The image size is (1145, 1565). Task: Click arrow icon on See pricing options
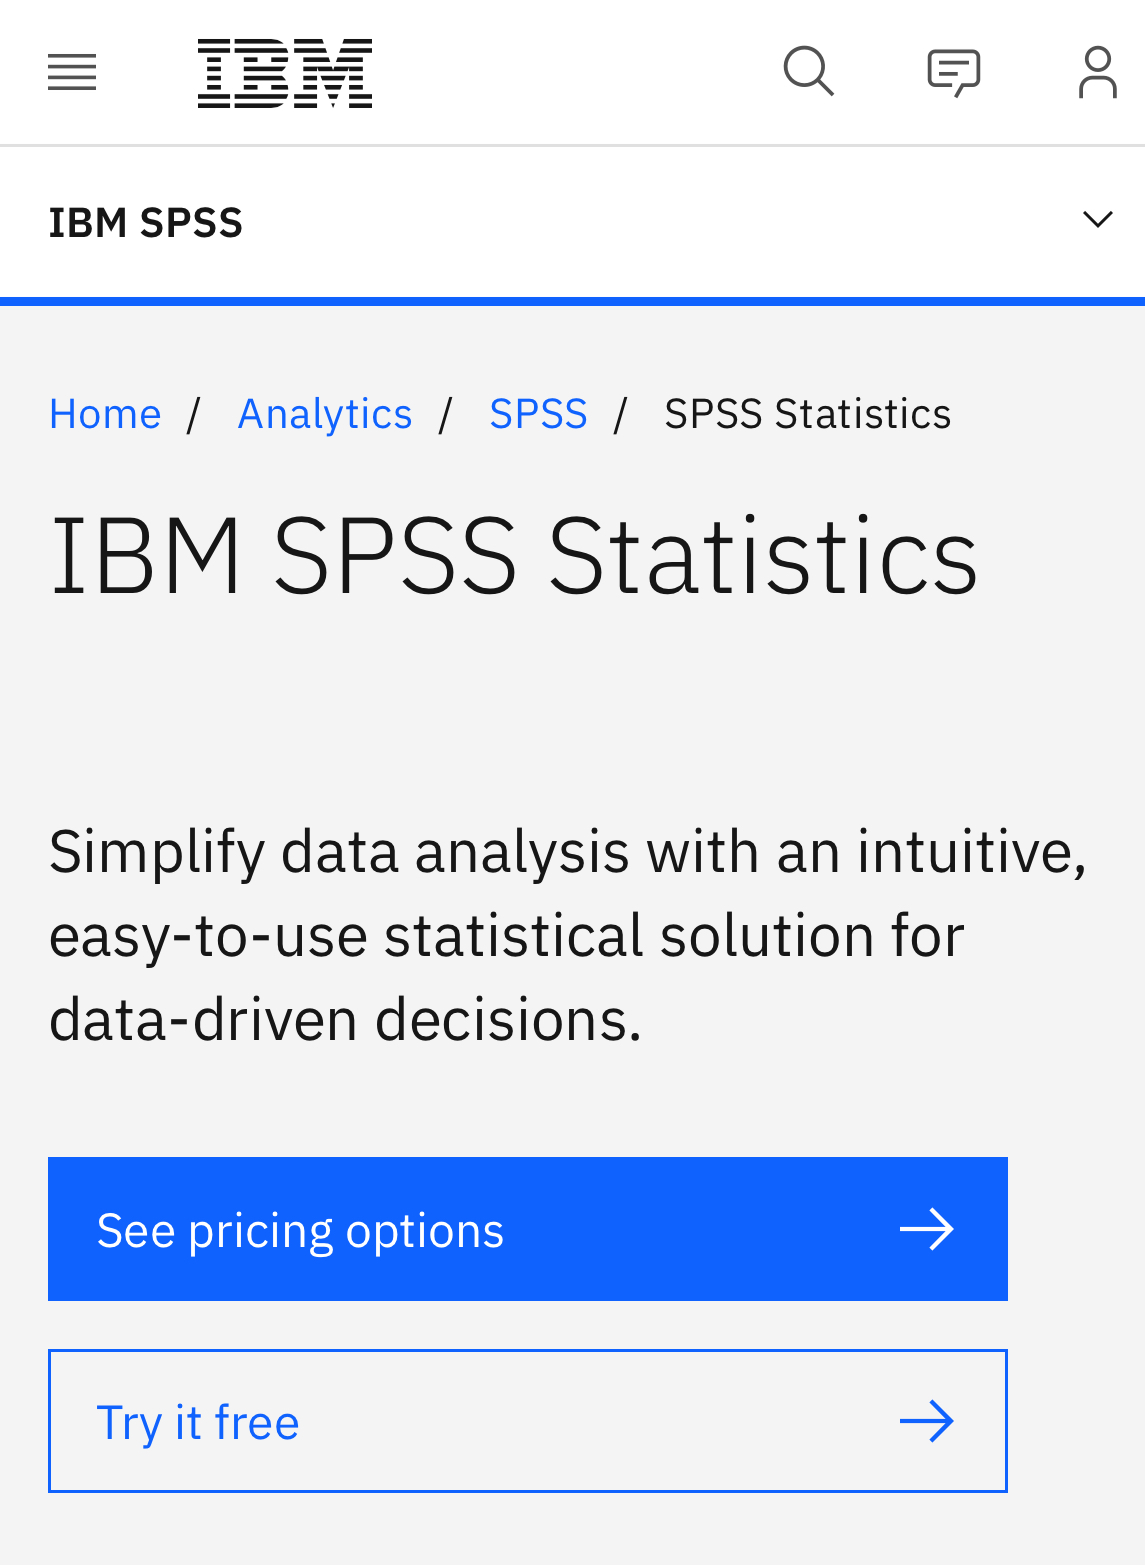point(927,1229)
